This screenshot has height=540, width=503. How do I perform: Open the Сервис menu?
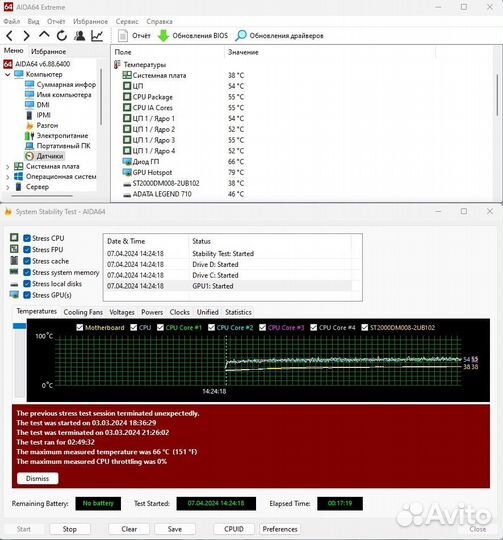click(127, 21)
